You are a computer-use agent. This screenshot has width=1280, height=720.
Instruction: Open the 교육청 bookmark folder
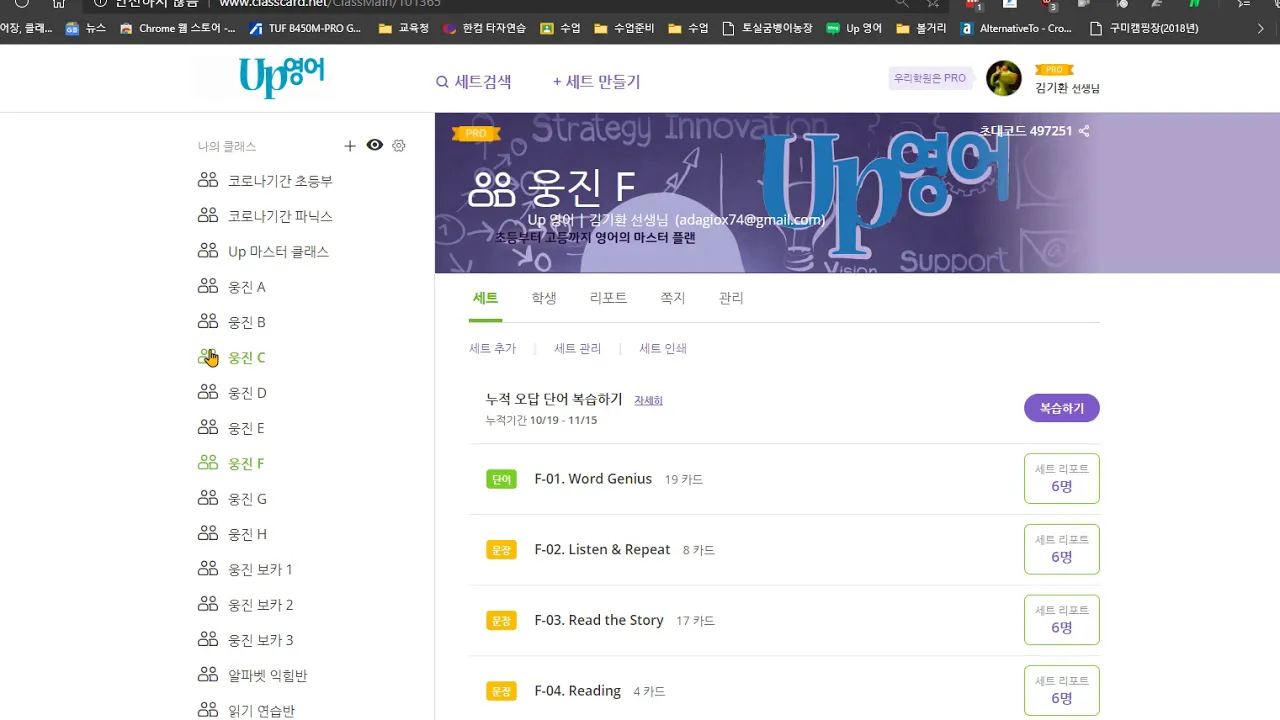(404, 28)
